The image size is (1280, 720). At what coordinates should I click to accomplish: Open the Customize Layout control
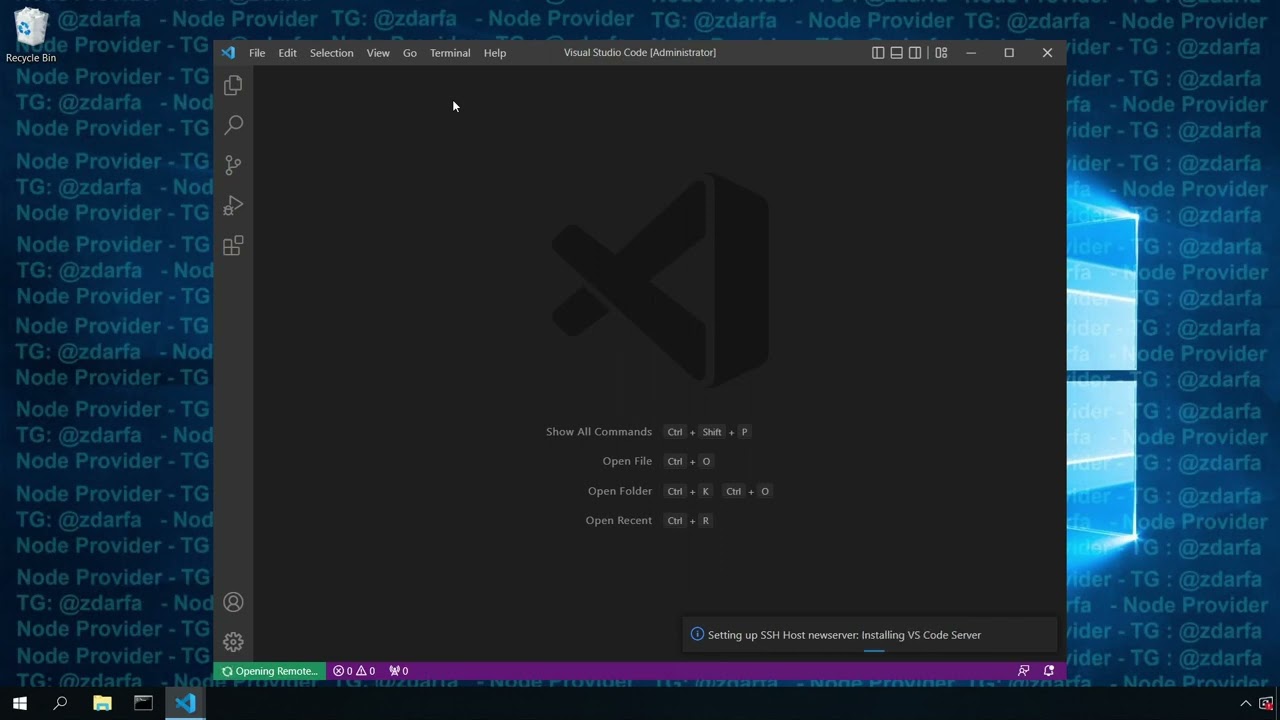click(x=941, y=53)
